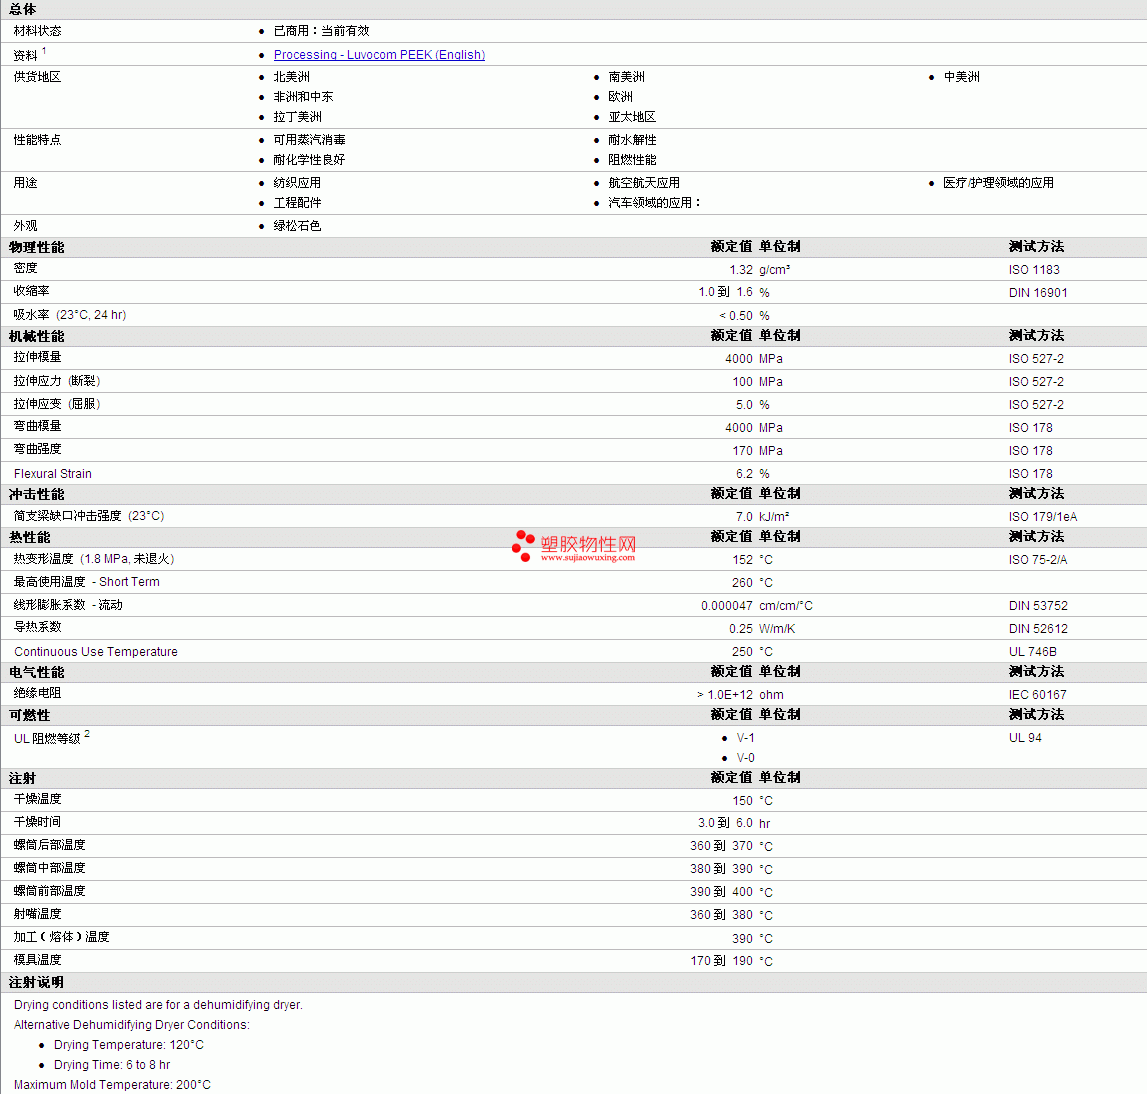The height and width of the screenshot is (1094, 1147).
Task: Click the 南美洲 region entry
Action: [x=626, y=77]
